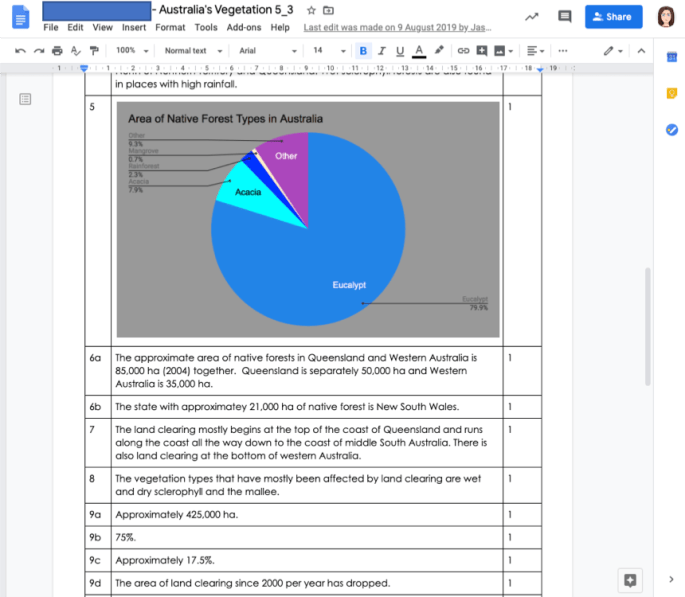Show the document outline
The height and width of the screenshot is (597, 685).
[25, 99]
